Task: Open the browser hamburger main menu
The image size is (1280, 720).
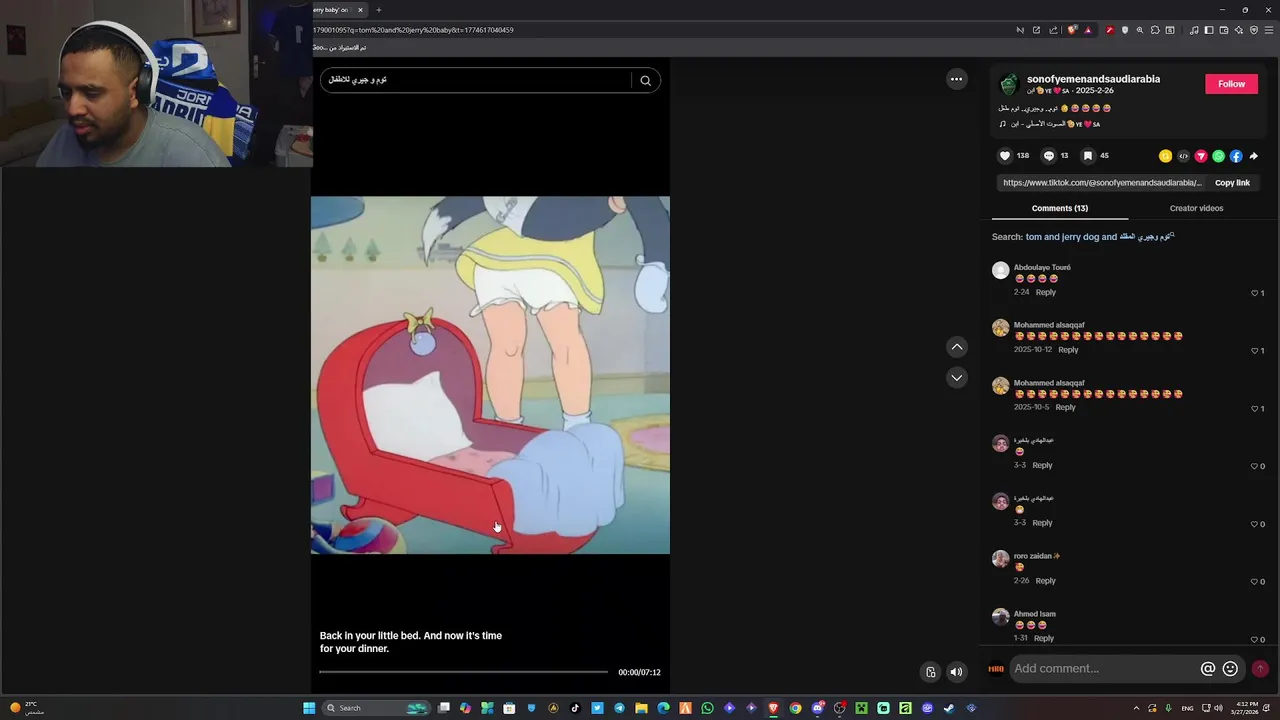Action: [x=1269, y=30]
